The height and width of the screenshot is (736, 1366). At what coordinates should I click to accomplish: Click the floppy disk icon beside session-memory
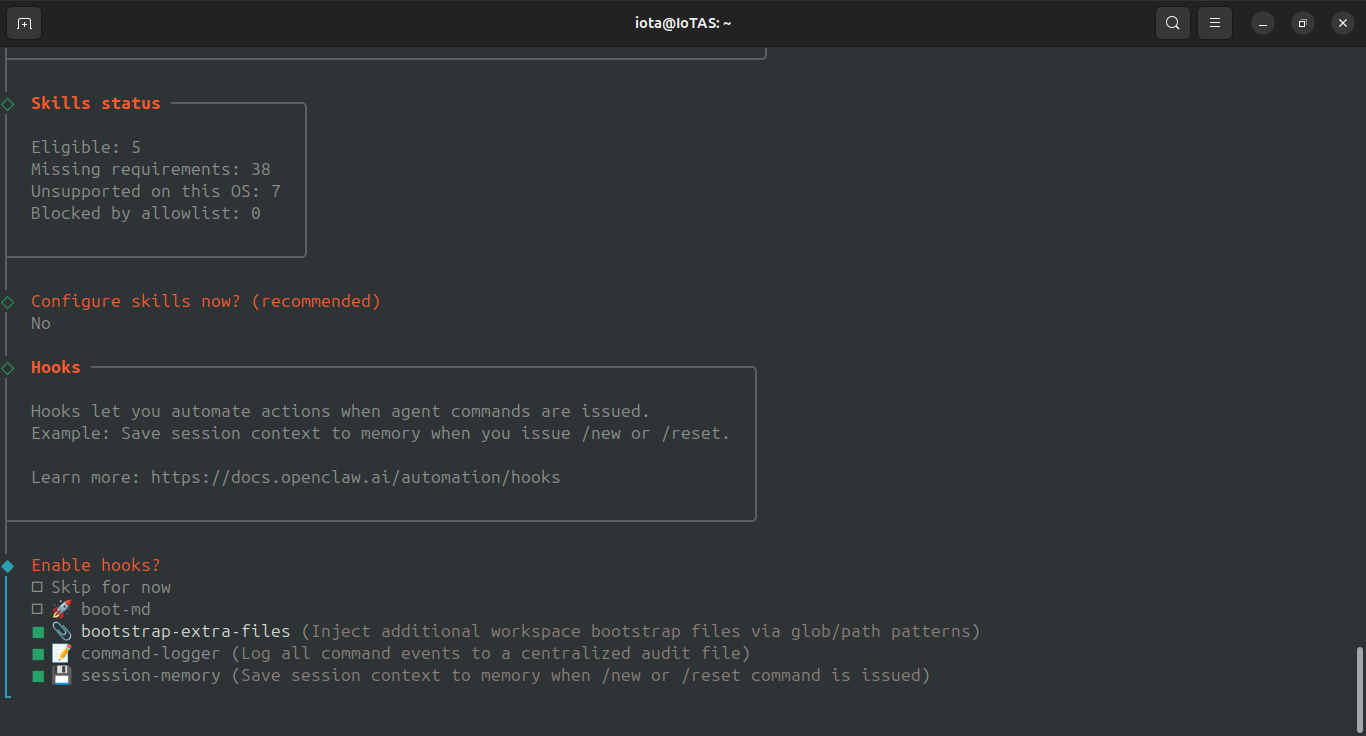[61, 675]
